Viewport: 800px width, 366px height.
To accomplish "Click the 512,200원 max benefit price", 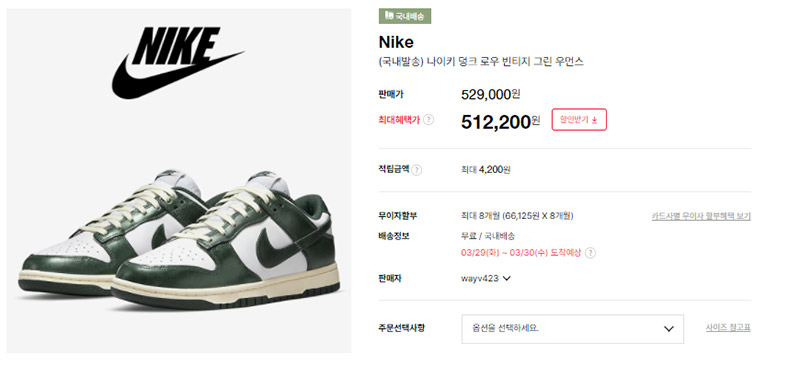I will (501, 121).
